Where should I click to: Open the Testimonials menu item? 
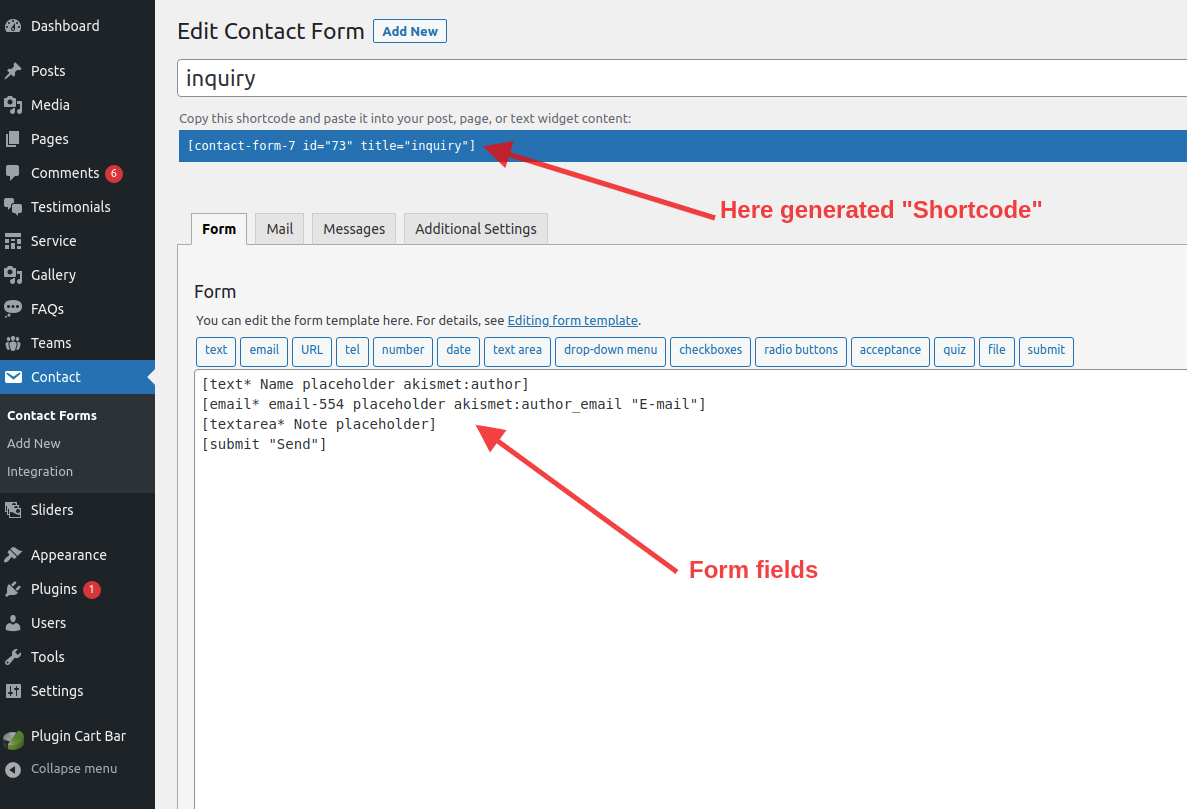[77, 207]
